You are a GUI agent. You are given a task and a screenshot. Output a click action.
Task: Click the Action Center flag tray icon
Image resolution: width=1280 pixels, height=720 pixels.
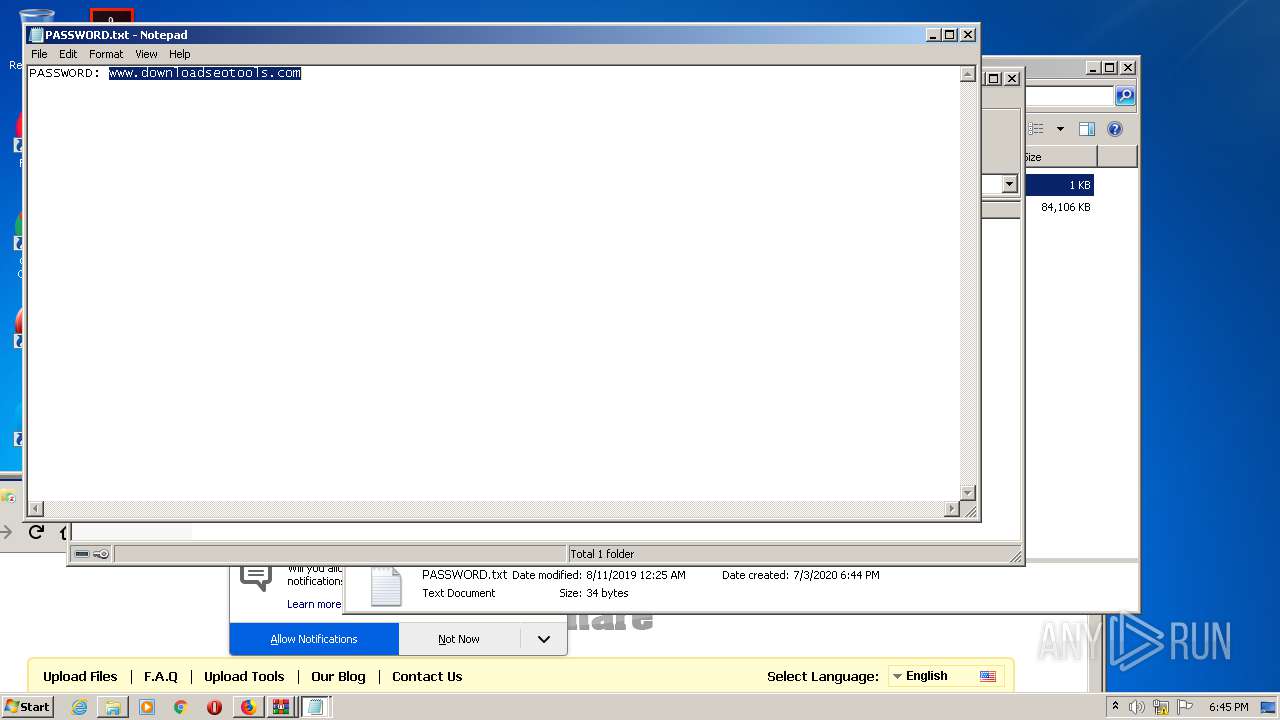(1185, 707)
